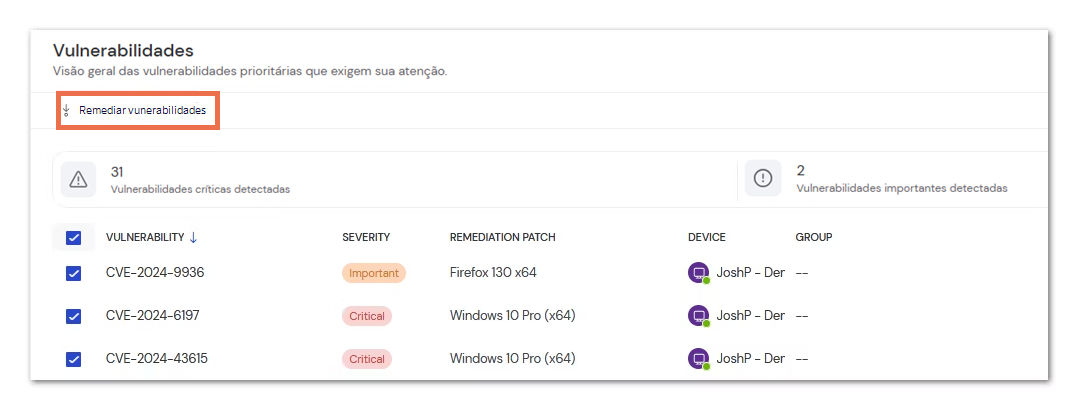Click the Important severity badge
Screen dimensions: 1082x414
click(374, 273)
